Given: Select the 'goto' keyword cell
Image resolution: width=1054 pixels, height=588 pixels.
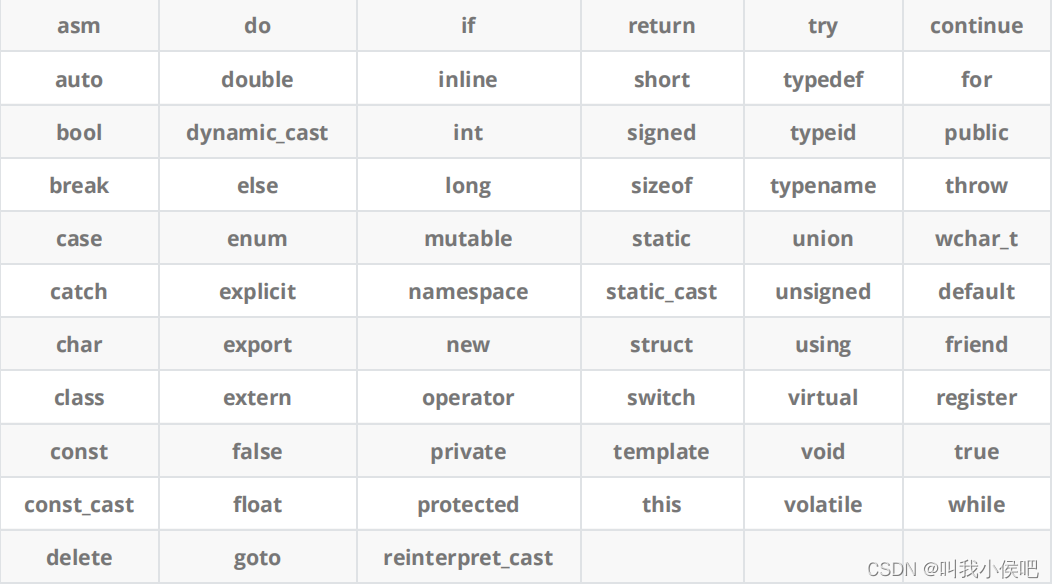Looking at the screenshot, I should pyautogui.click(x=257, y=558).
